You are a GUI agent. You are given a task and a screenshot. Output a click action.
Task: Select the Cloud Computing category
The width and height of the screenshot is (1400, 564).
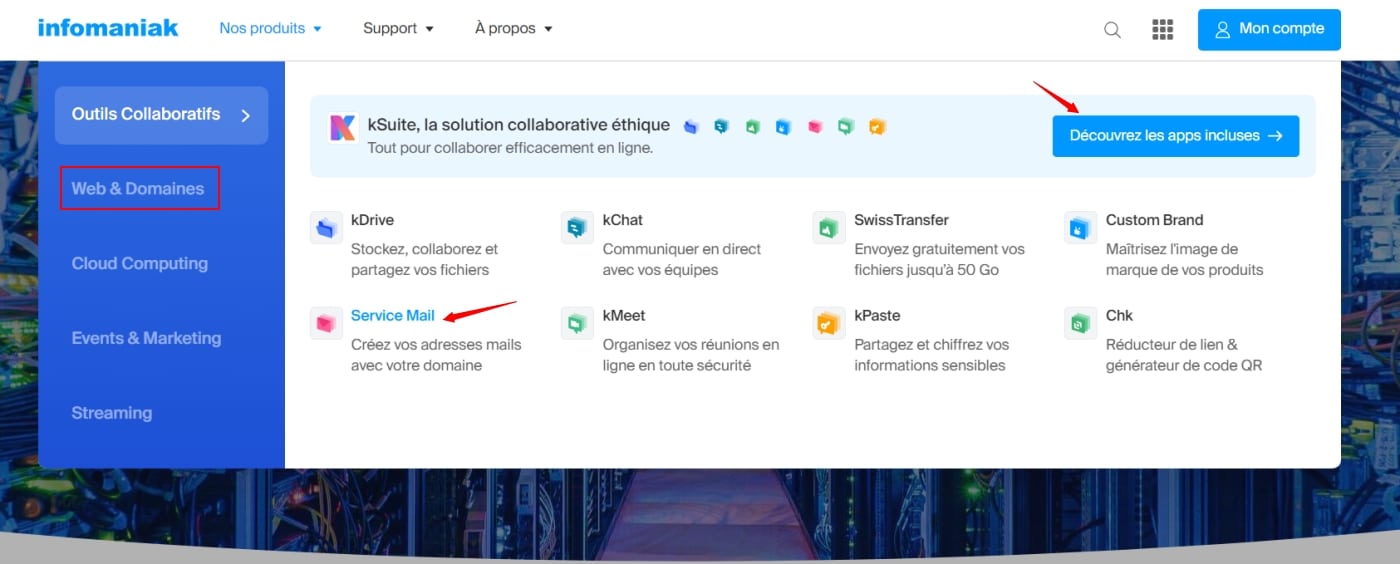coord(140,263)
